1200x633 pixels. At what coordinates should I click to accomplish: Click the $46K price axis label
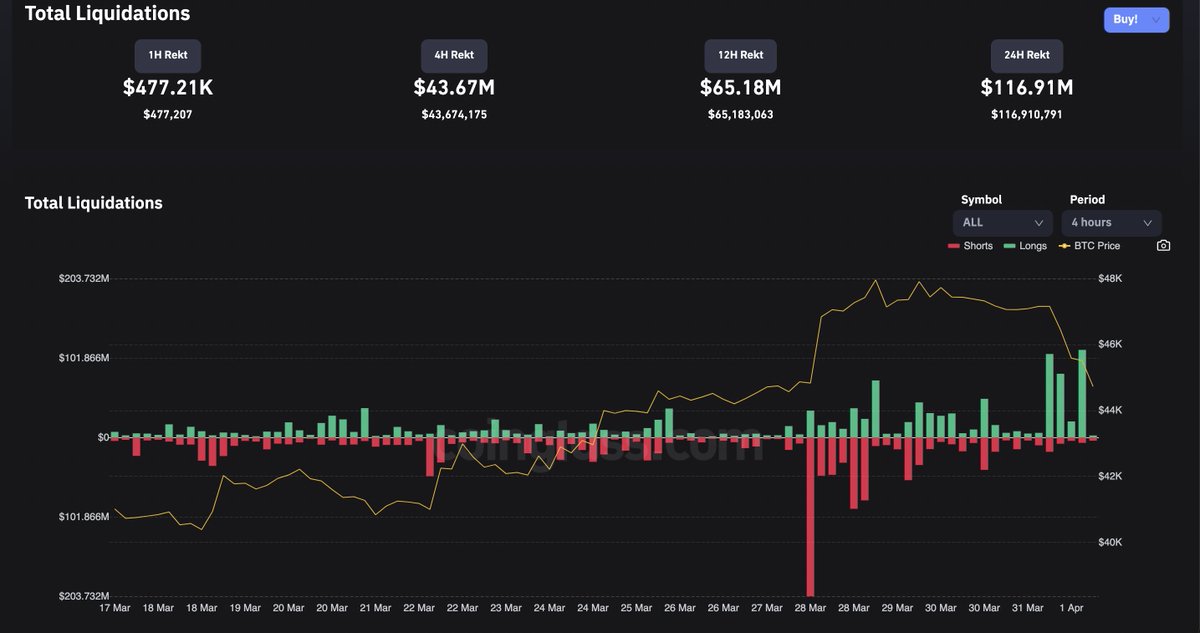click(x=1111, y=344)
